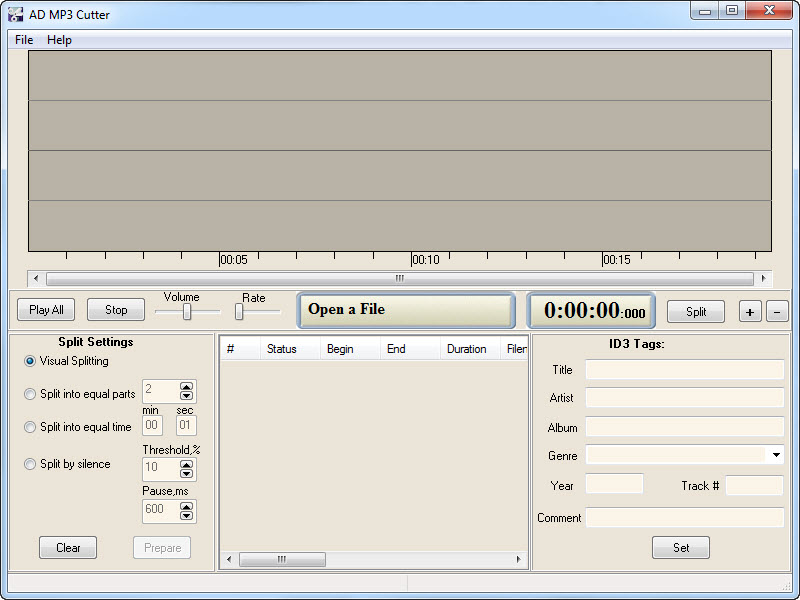Open the Genre dropdown list

(775, 455)
